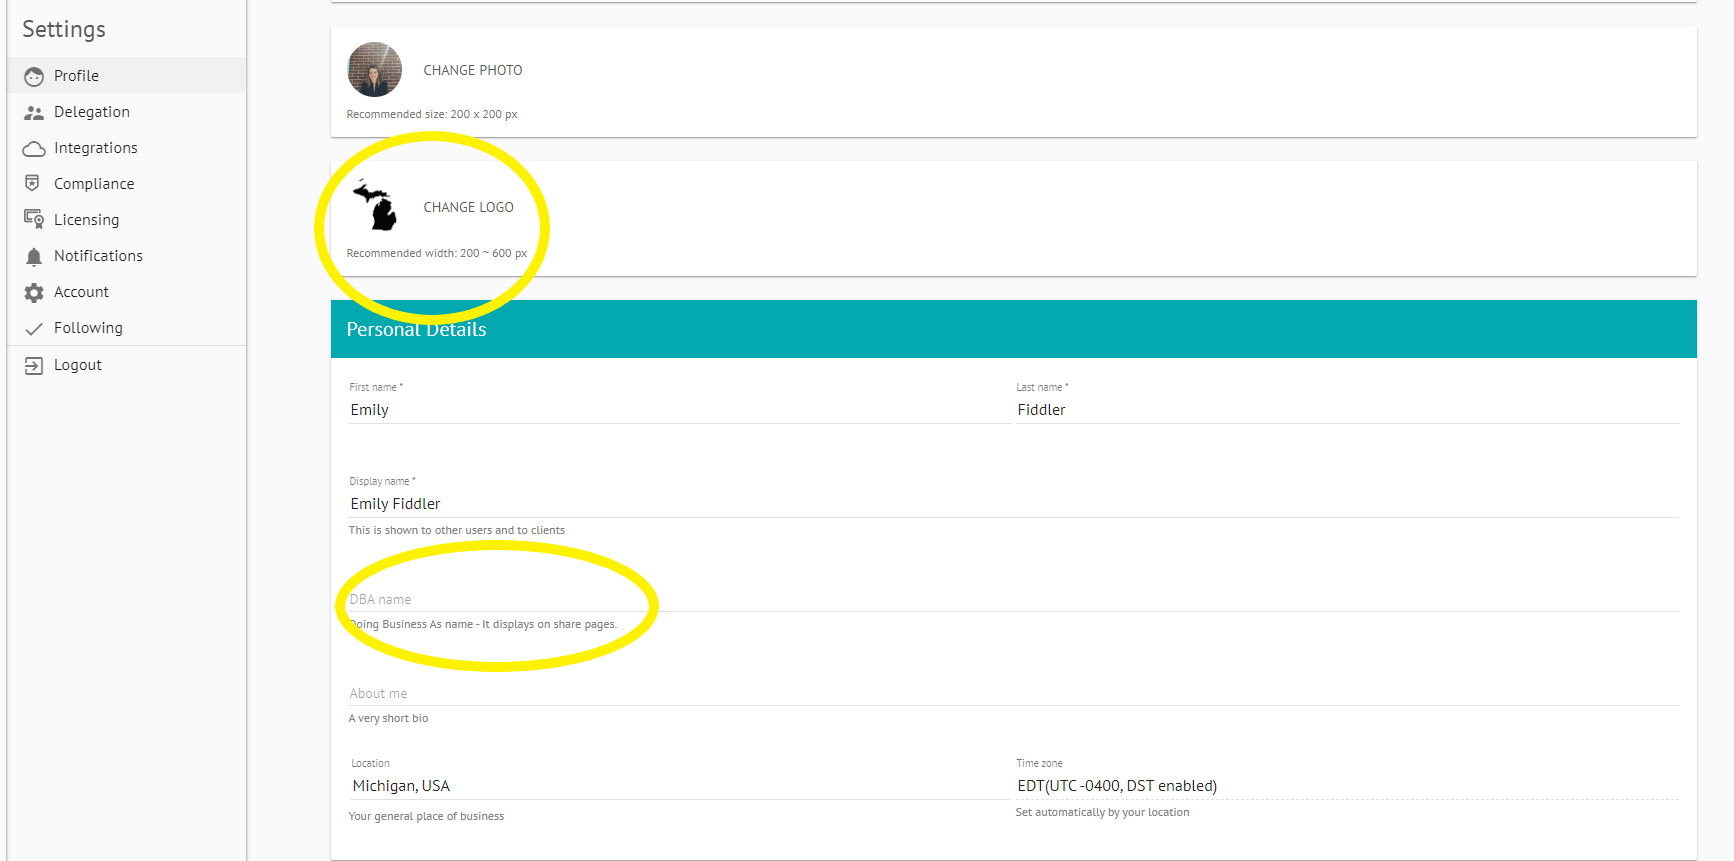Screen dimensions: 1734x861
Task: Select Notifications in the settings sidebar
Action: click(x=126, y=255)
